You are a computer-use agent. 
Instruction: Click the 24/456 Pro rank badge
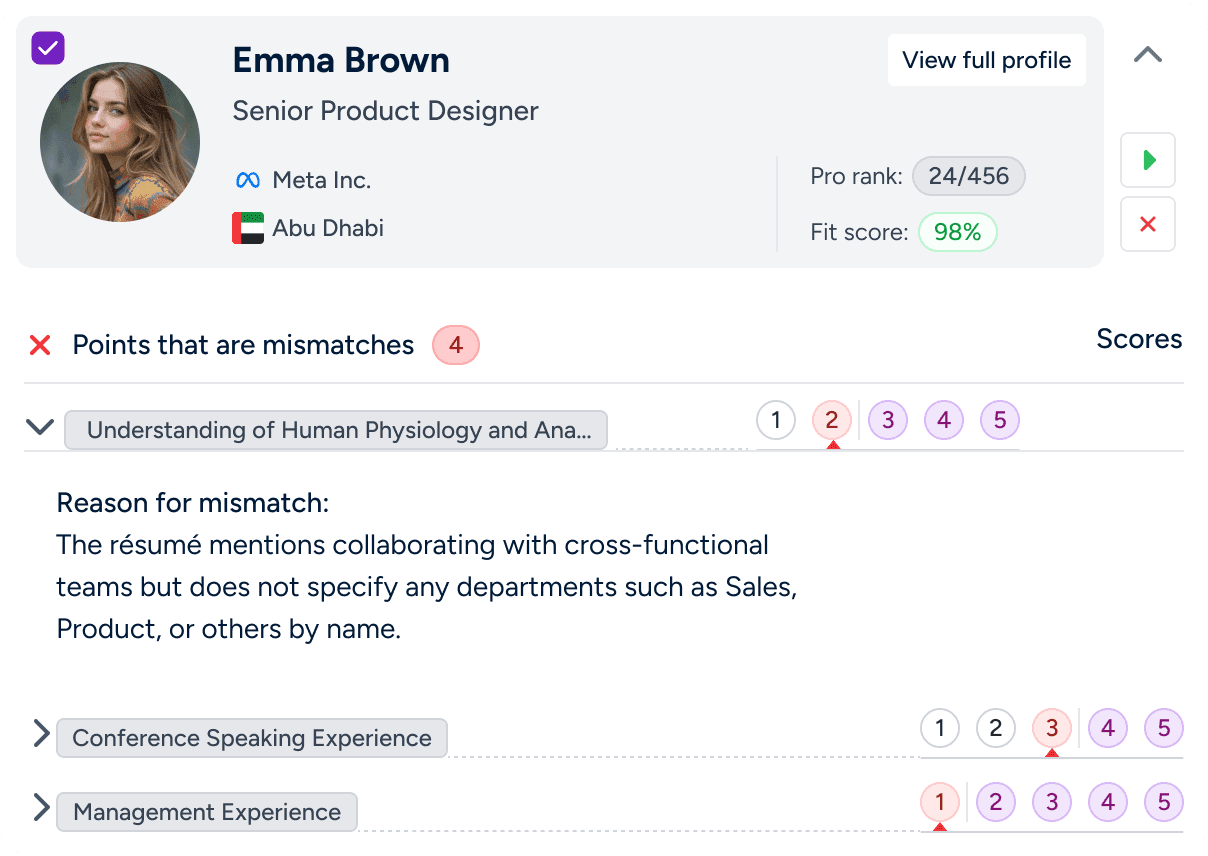pyautogui.click(x=968, y=177)
